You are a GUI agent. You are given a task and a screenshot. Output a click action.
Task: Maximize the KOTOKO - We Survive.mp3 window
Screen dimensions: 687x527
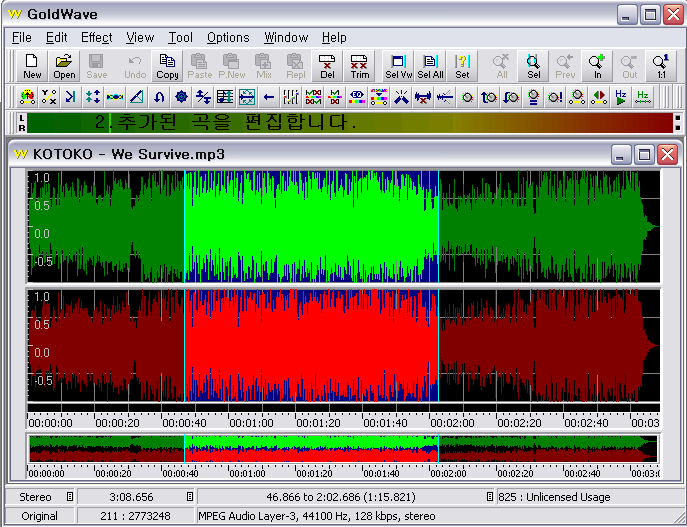(645, 154)
